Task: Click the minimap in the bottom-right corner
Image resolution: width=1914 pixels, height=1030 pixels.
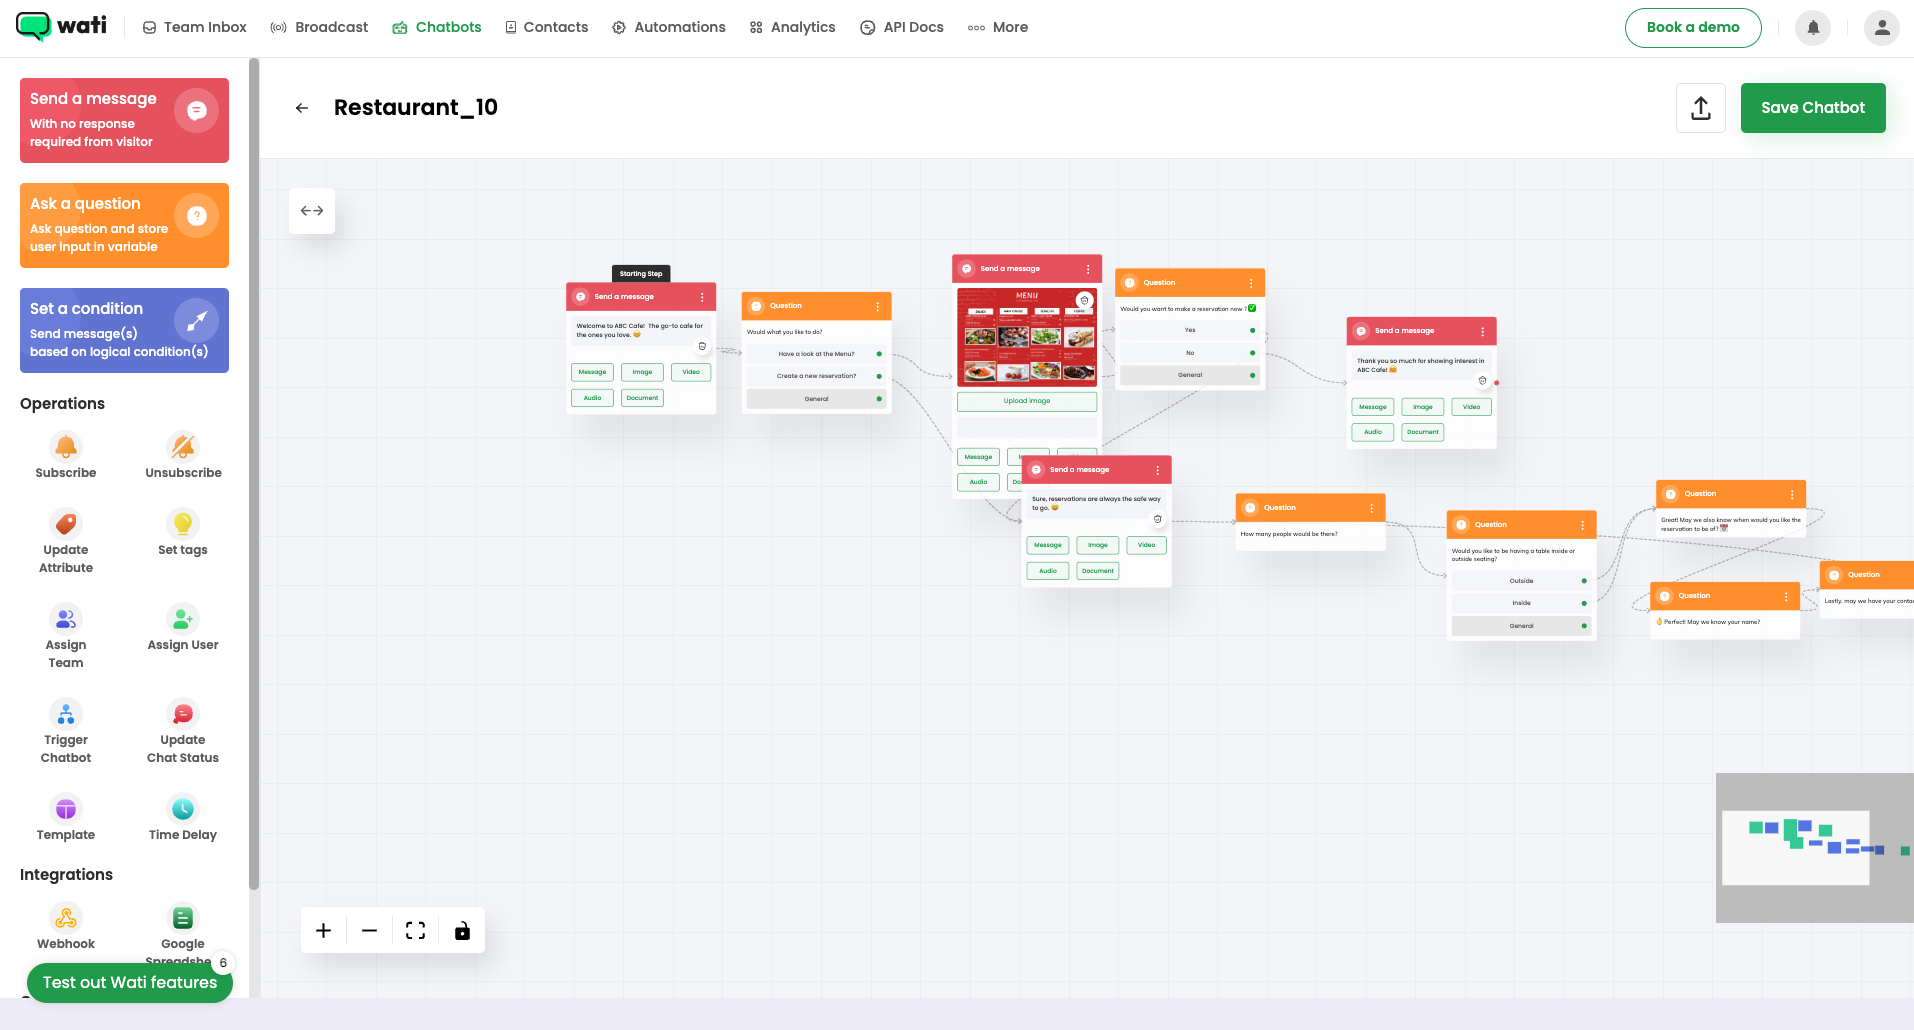Action: 1814,847
